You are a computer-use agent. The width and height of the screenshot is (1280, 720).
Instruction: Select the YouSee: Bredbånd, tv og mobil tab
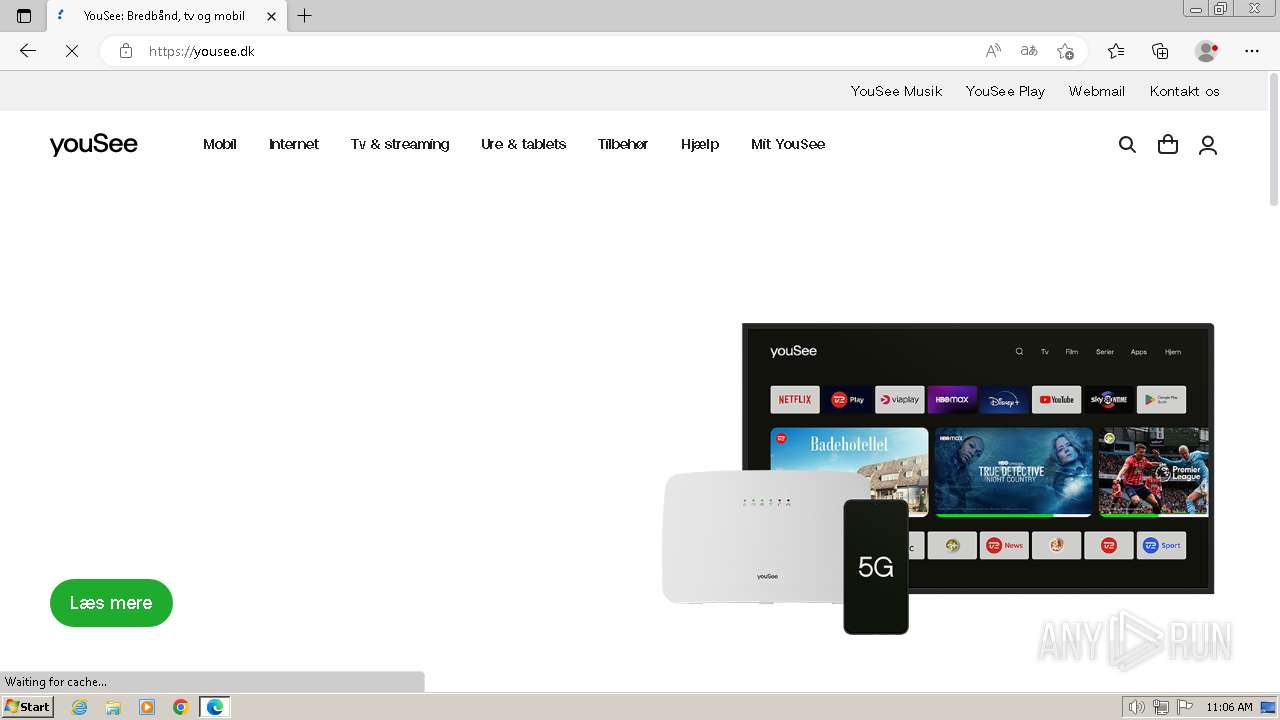[x=165, y=16]
